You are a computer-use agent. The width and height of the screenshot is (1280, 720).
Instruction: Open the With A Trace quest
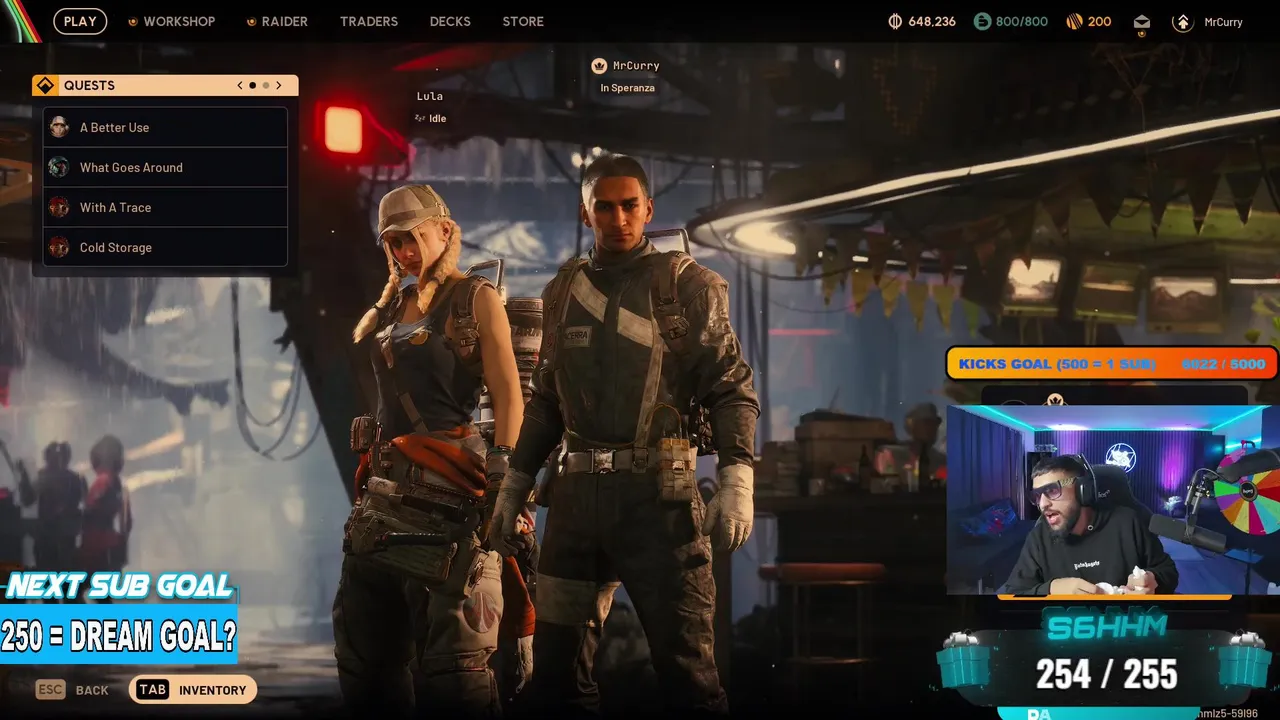165,207
